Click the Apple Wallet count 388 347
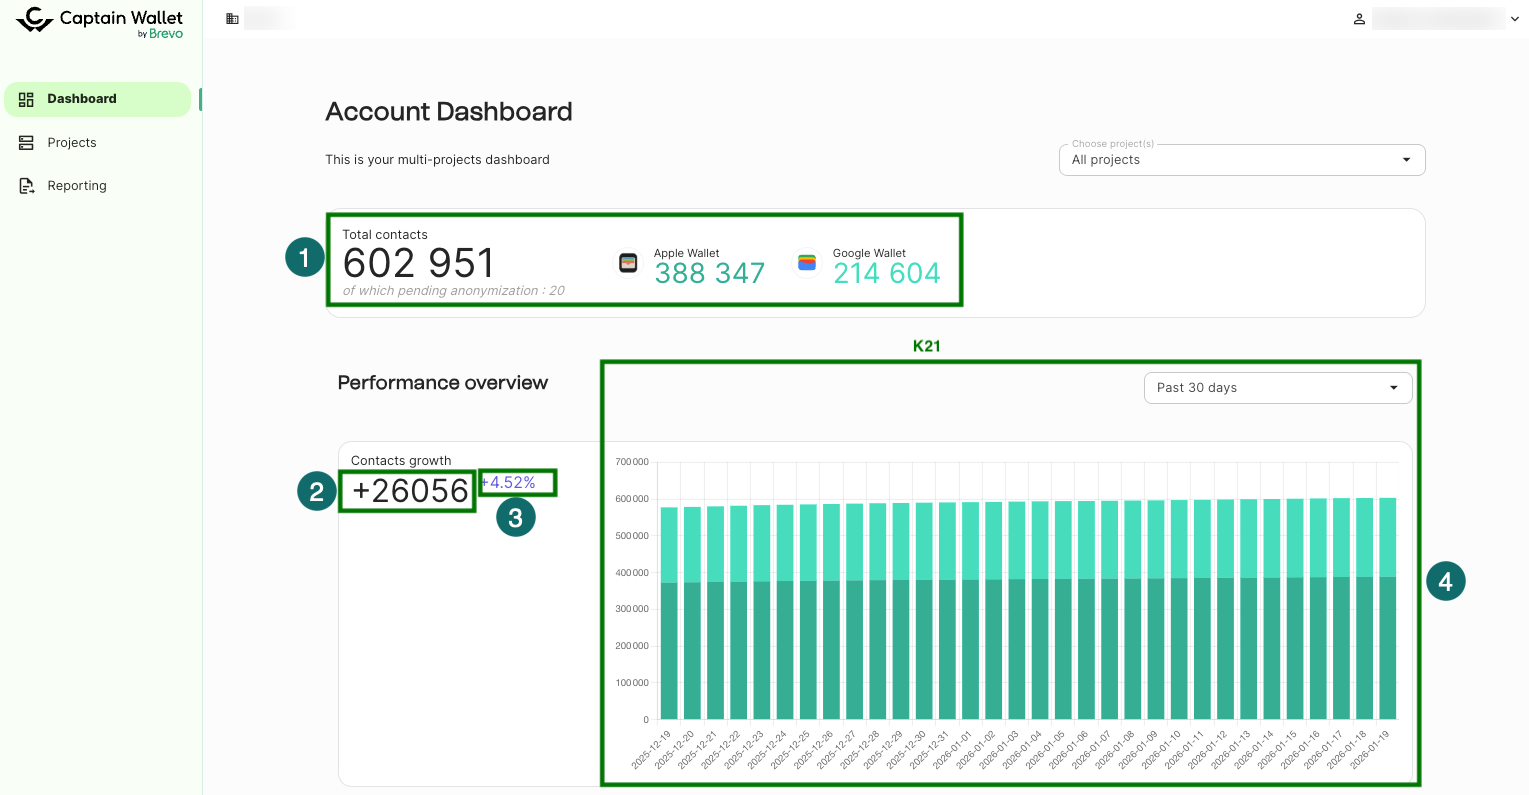 709,273
